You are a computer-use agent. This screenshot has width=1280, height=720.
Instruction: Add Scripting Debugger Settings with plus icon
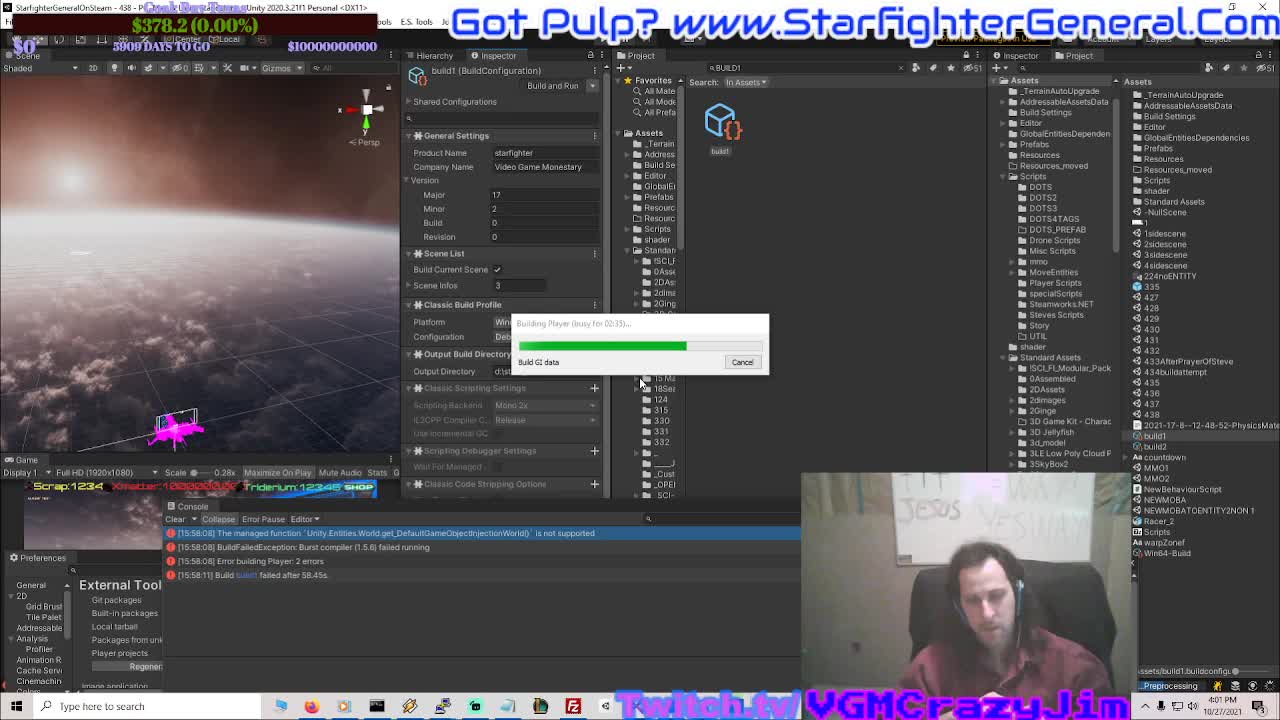click(x=594, y=451)
